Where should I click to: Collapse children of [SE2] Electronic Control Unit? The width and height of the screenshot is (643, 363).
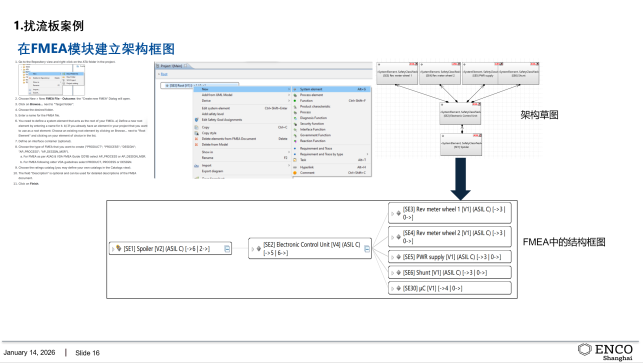point(367,249)
